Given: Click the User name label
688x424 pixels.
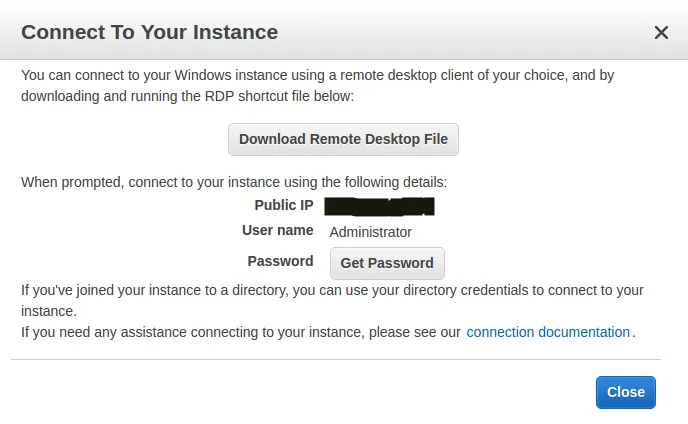Looking at the screenshot, I should (x=277, y=231).
